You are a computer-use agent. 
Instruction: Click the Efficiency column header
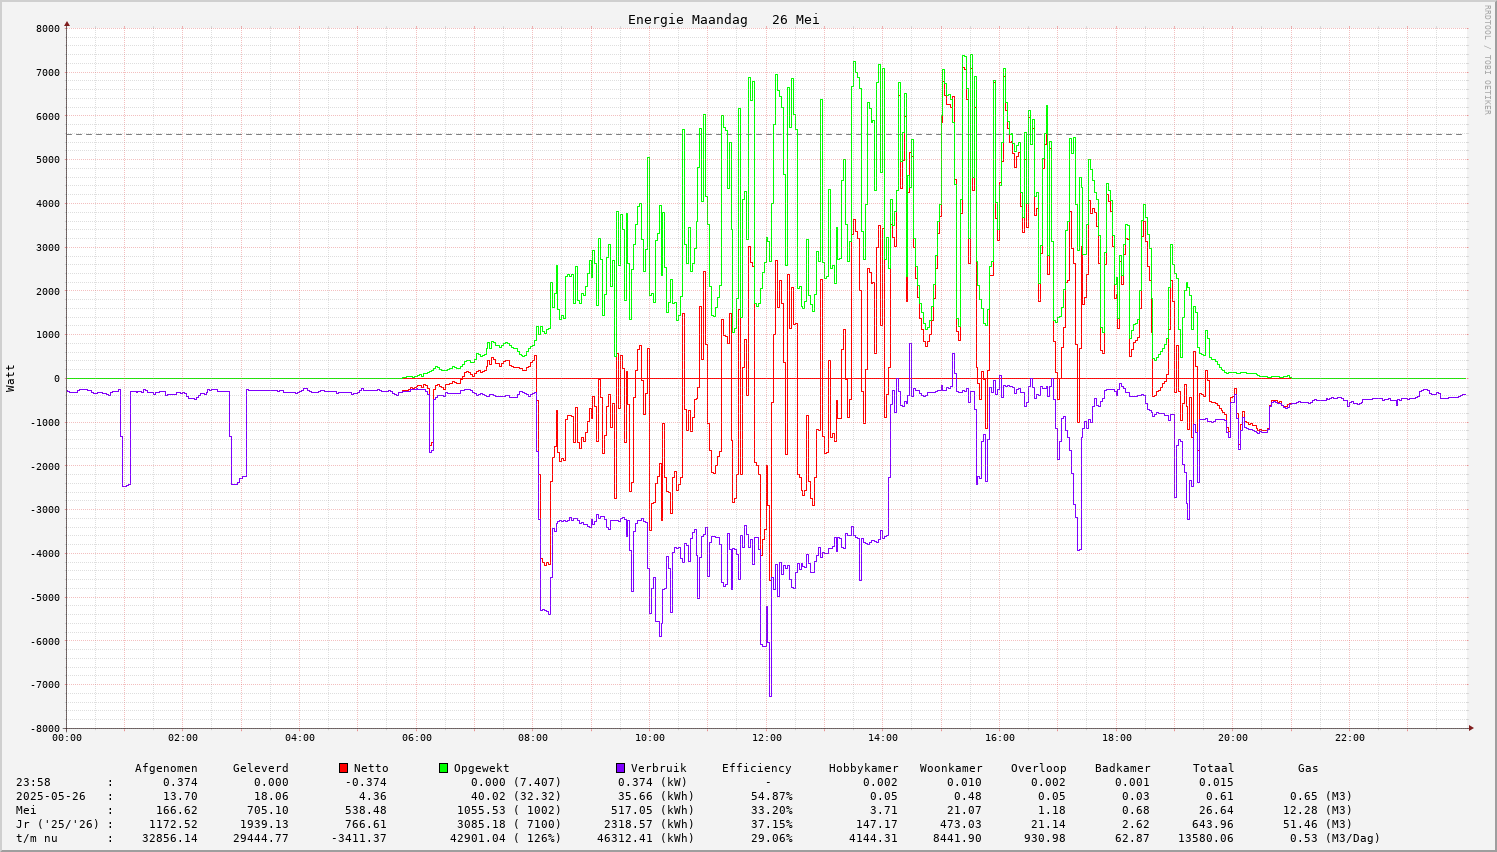(756, 768)
